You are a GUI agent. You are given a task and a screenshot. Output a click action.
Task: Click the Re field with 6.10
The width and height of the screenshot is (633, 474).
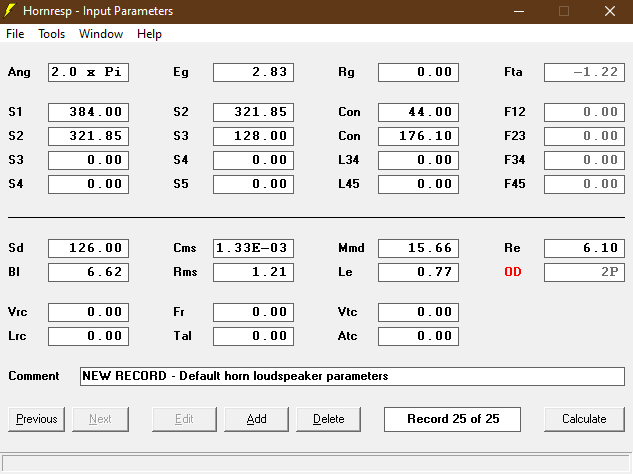[585, 248]
